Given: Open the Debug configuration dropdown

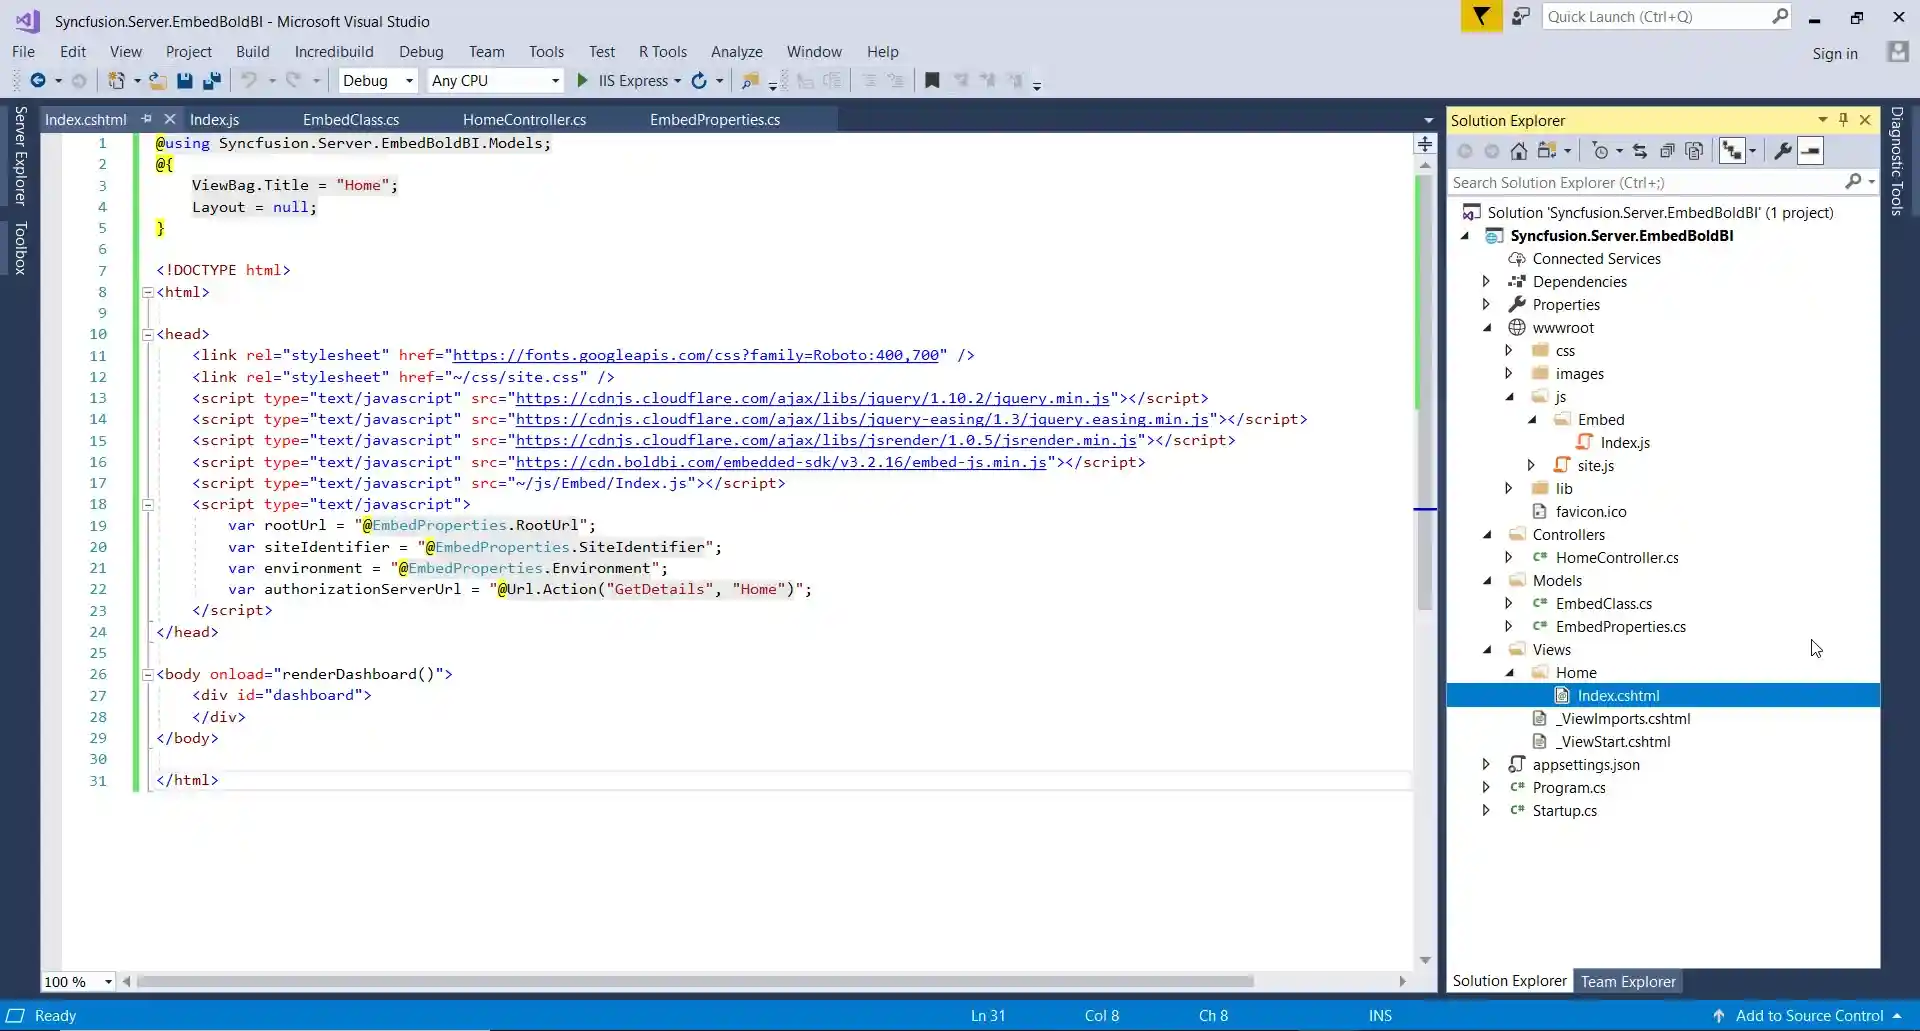Looking at the screenshot, I should click(378, 81).
